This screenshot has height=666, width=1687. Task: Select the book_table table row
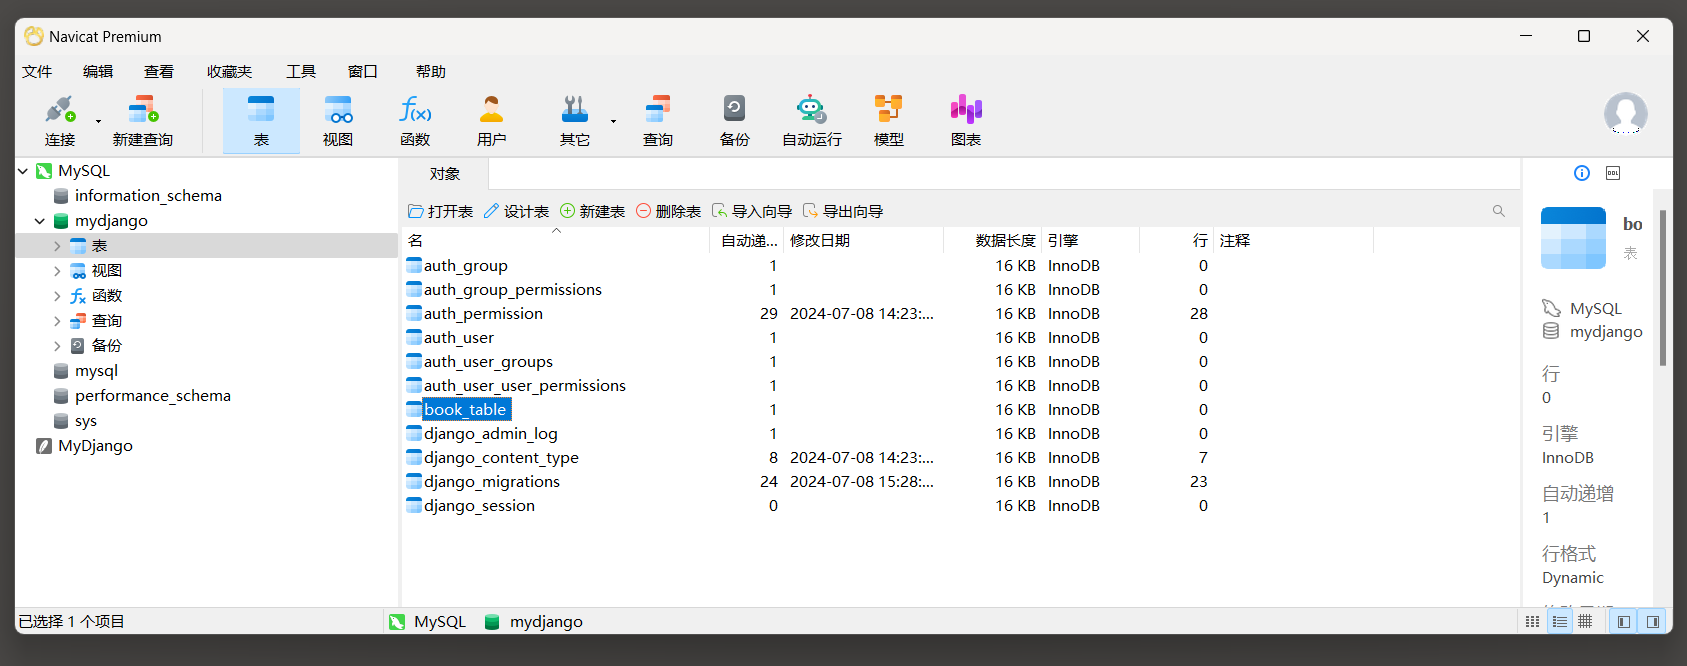point(465,410)
